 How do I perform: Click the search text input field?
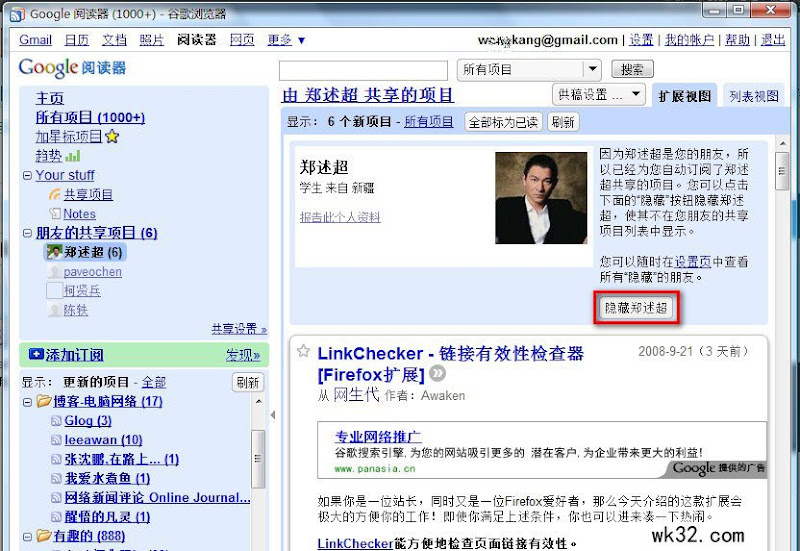363,70
